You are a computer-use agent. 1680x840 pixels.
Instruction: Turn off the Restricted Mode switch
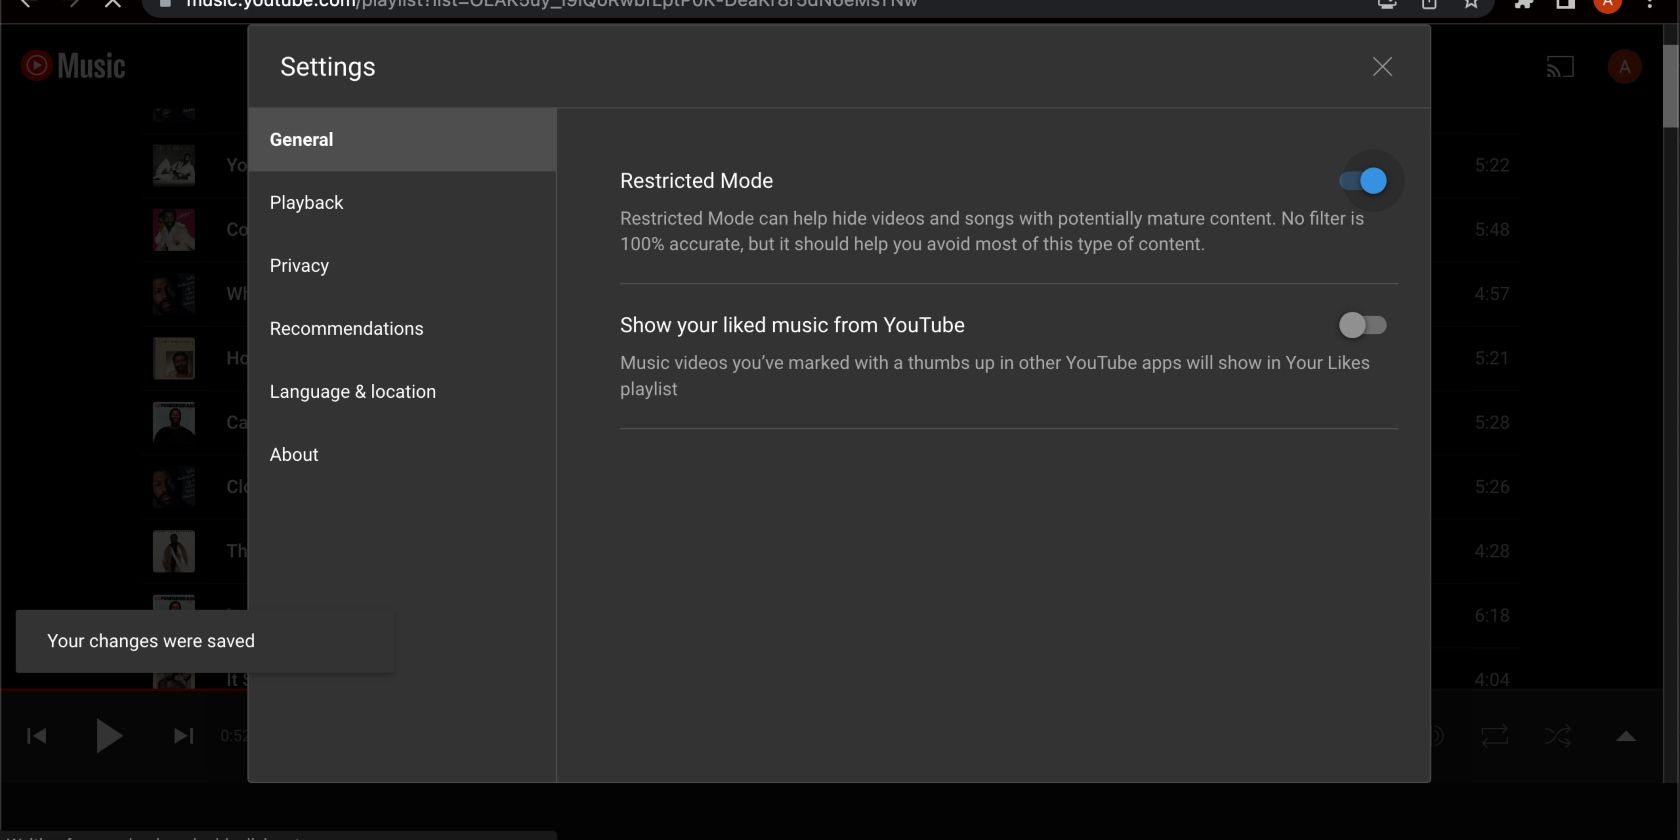tap(1363, 181)
